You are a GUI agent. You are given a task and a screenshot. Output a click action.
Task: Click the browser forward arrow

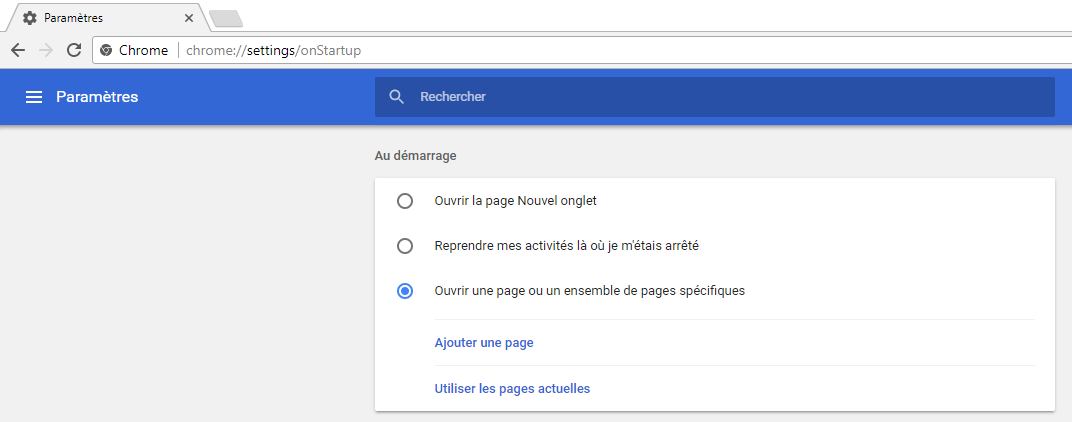click(46, 50)
